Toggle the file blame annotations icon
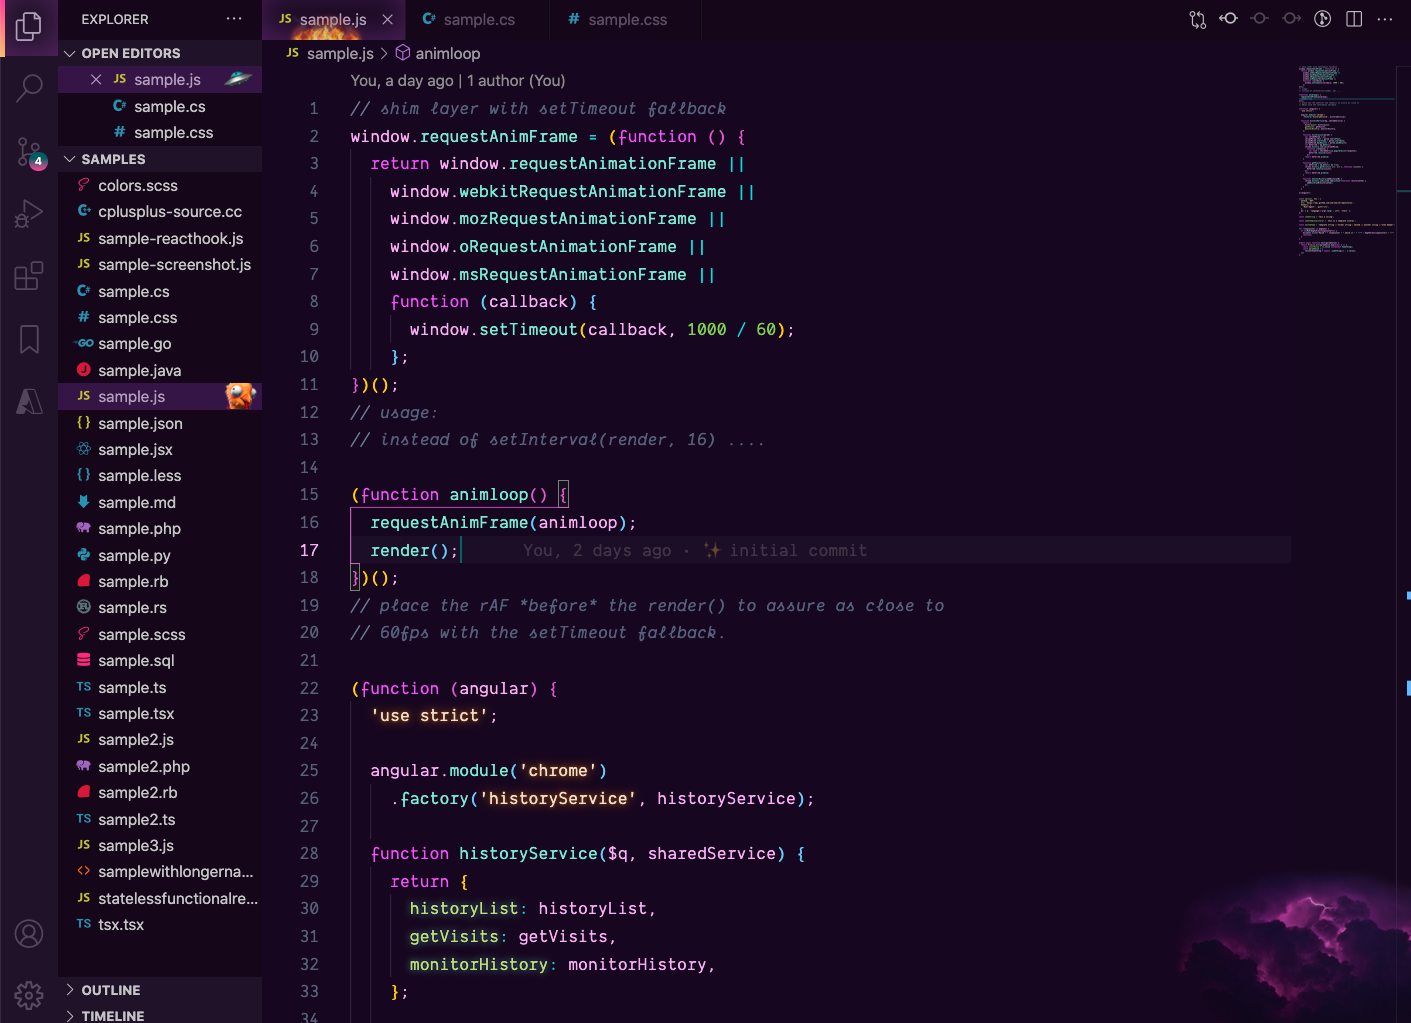 tap(1322, 19)
